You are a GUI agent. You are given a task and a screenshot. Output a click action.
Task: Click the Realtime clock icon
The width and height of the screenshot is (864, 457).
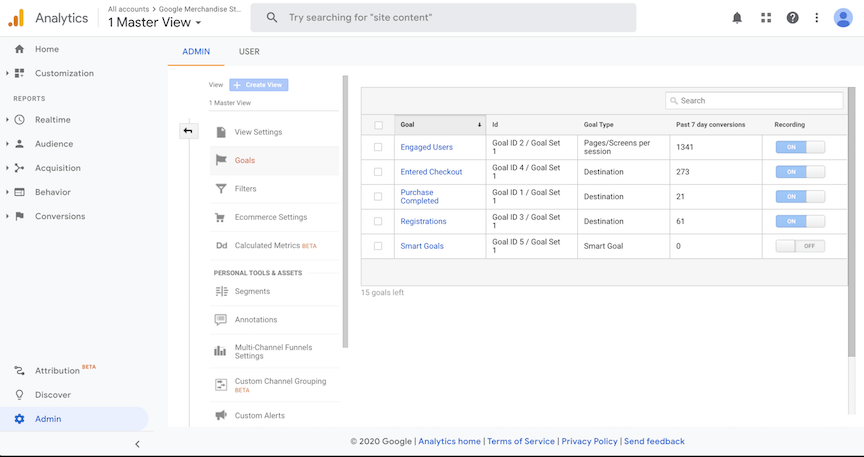click(19, 120)
